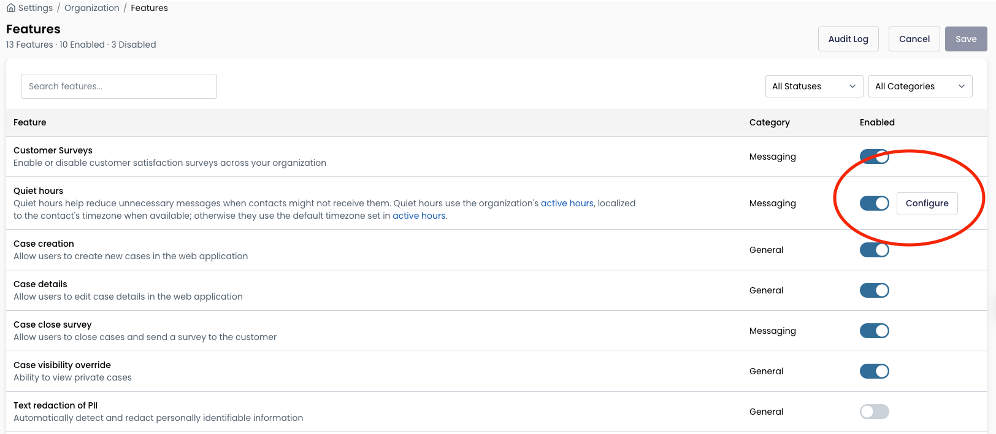This screenshot has width=996, height=434.
Task: Toggle the Case details switch
Action: (x=874, y=290)
